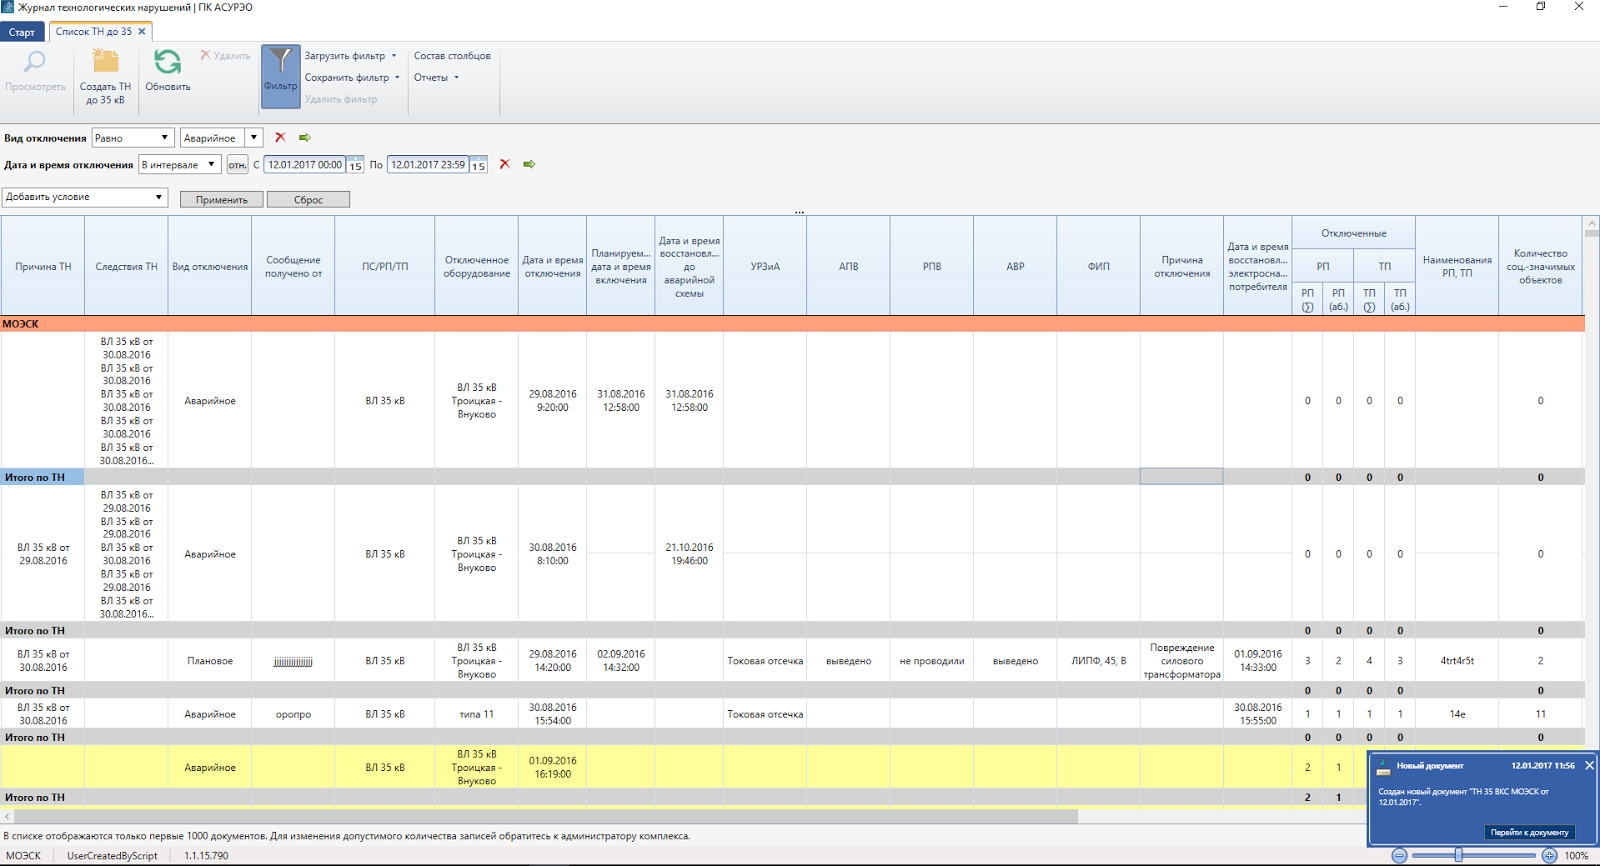The height and width of the screenshot is (866, 1600).
Task: Toggle the отн. relative date button
Action: tap(237, 165)
